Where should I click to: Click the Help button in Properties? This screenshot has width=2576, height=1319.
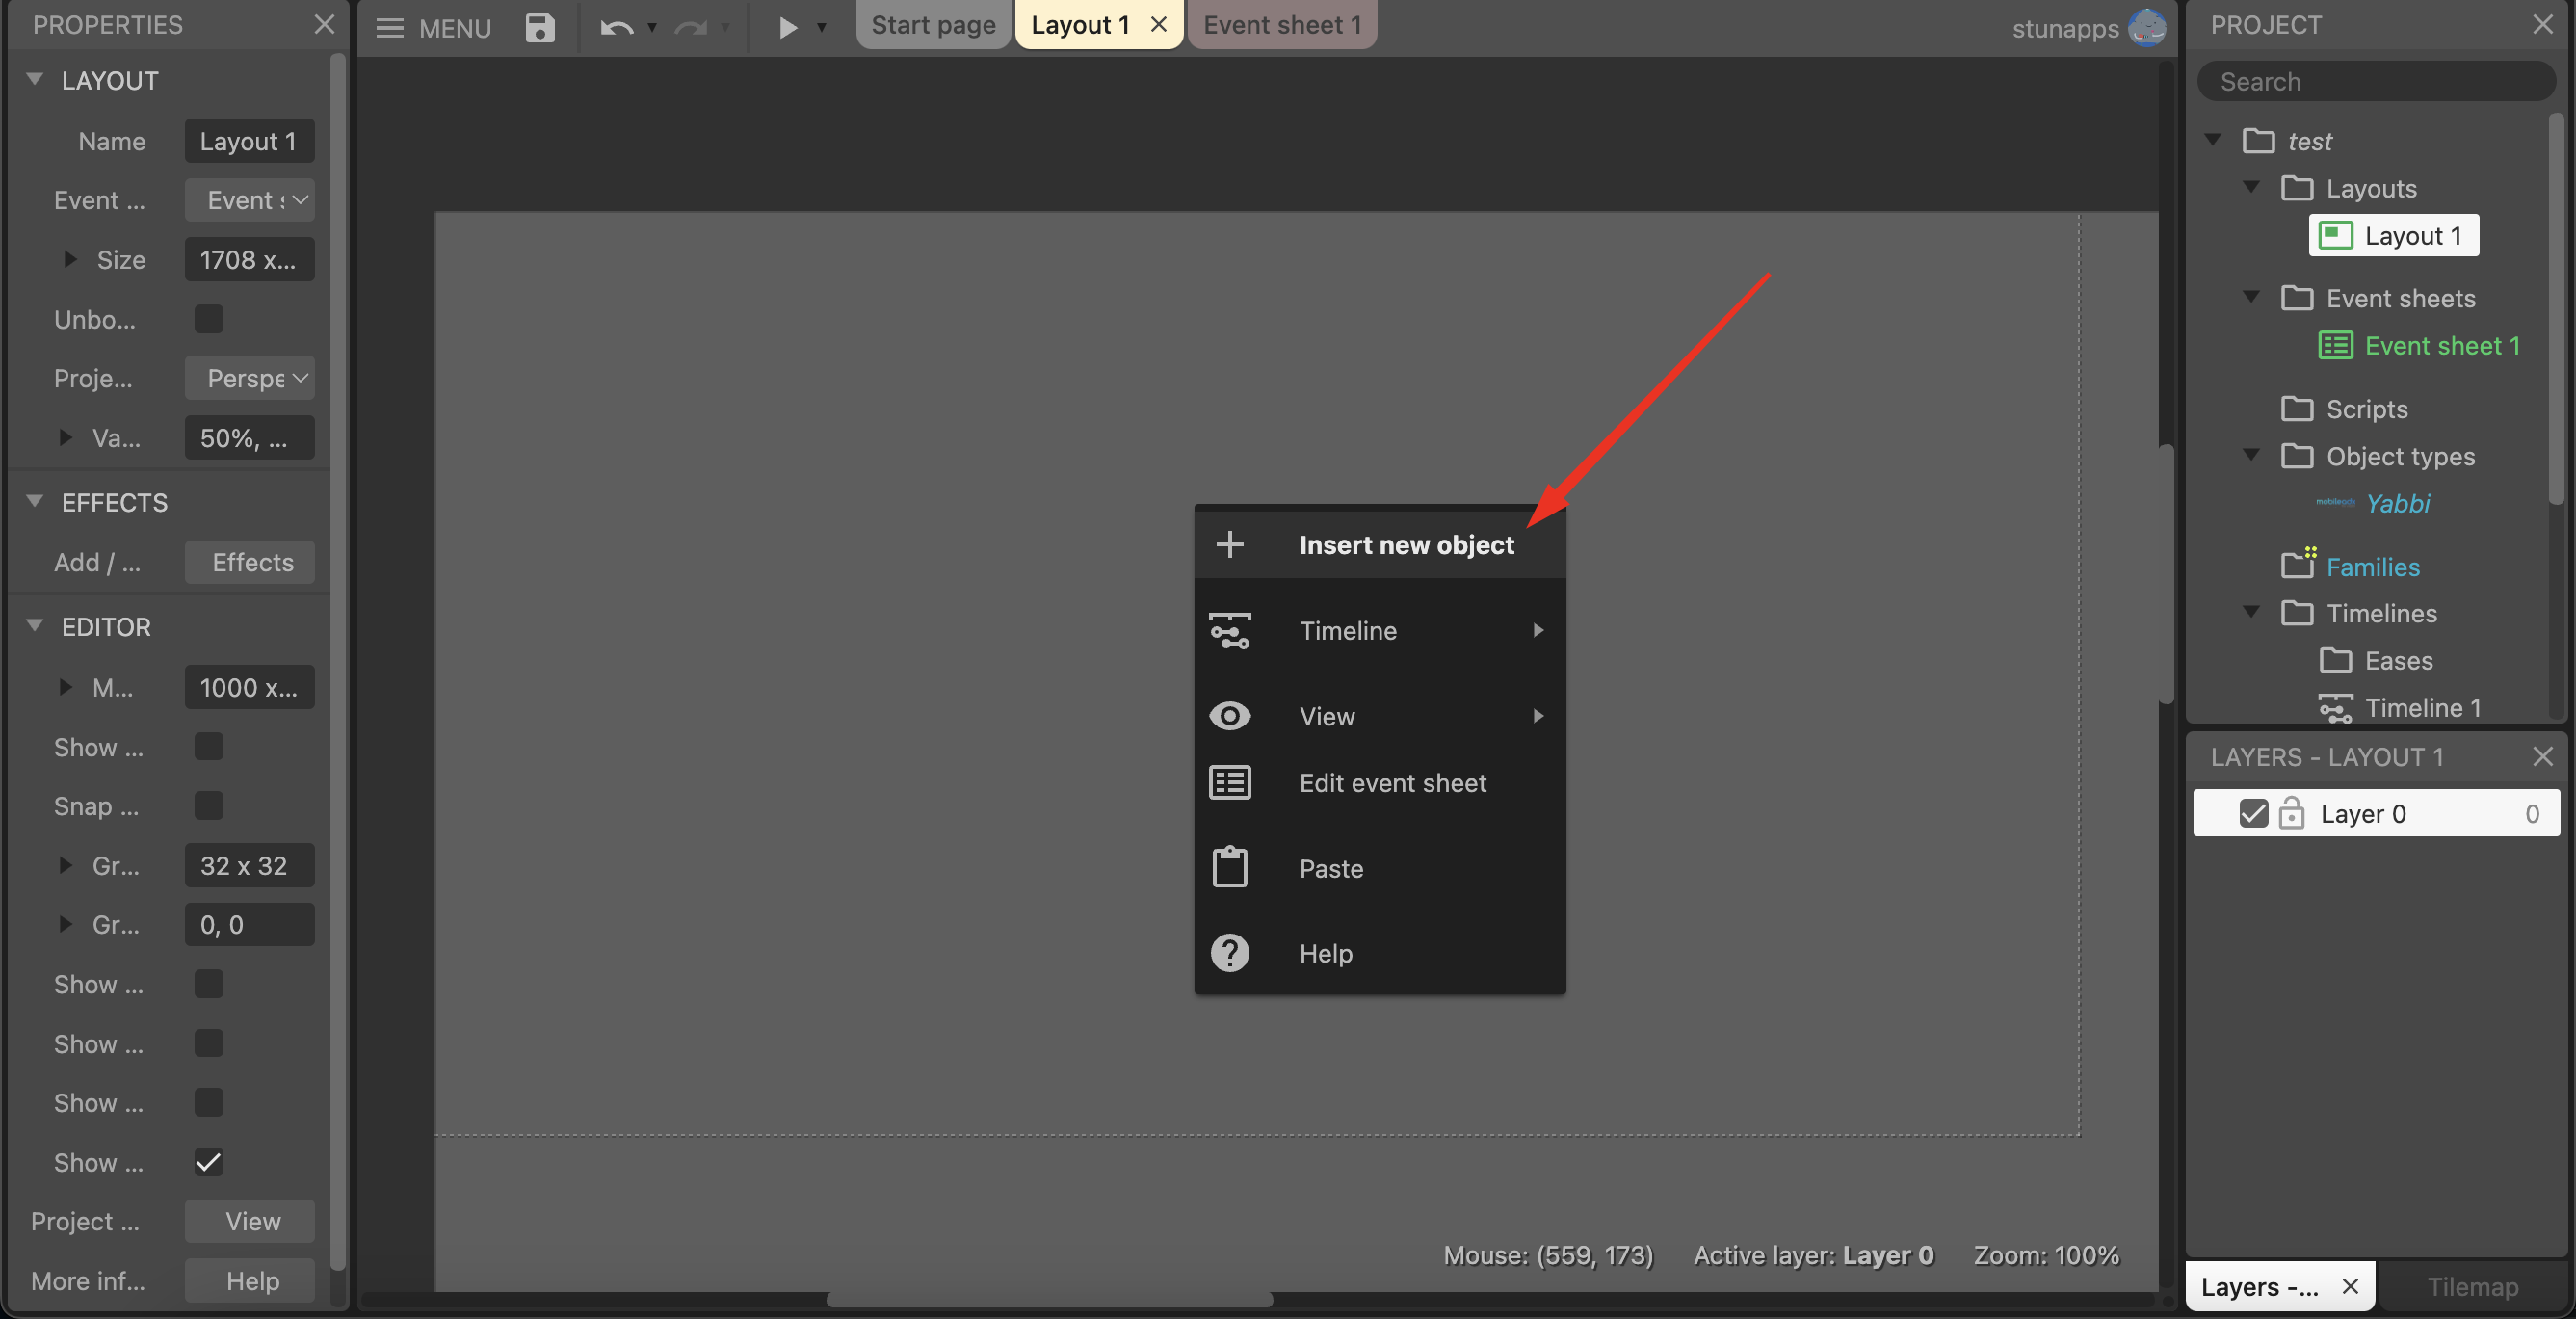[x=252, y=1281]
